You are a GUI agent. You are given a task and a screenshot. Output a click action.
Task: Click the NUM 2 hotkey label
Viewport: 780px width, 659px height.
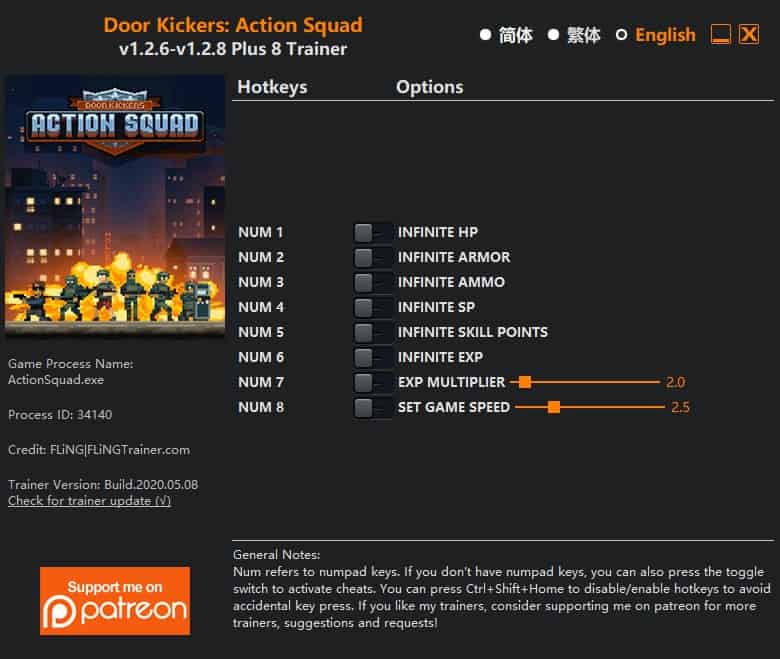(261, 257)
